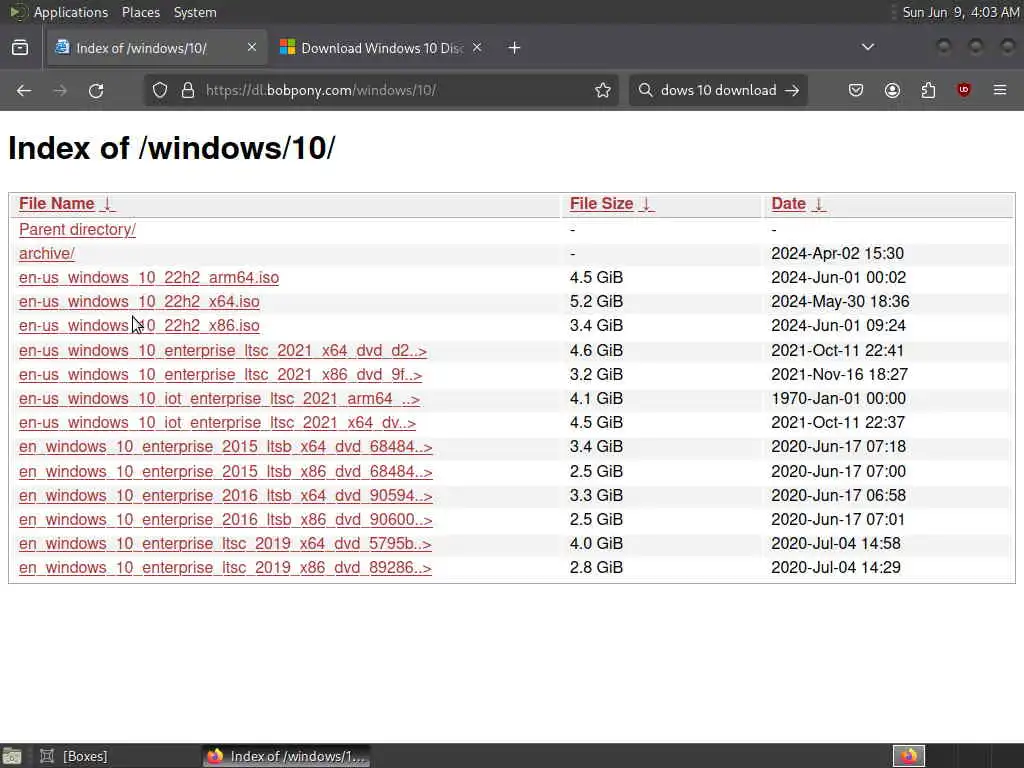Open enterprise 2016 ltsb x64 dvd 90594 link
The width and height of the screenshot is (1024, 768).
(x=225, y=496)
